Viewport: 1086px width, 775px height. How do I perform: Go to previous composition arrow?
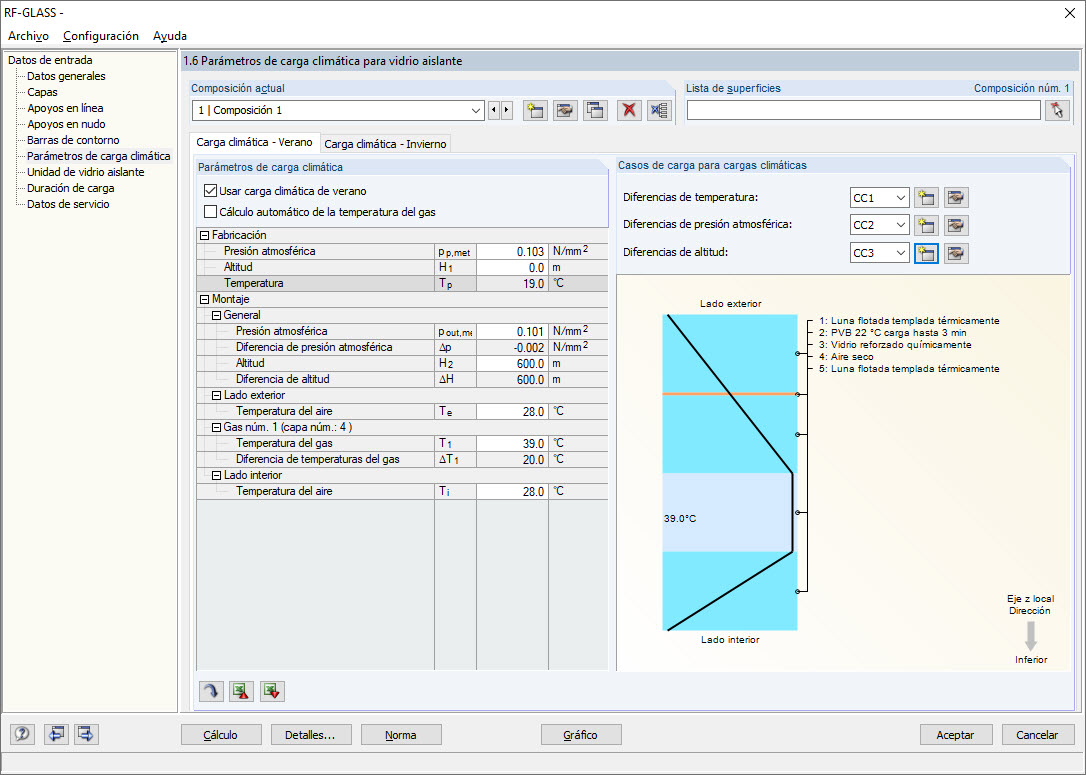pos(494,111)
